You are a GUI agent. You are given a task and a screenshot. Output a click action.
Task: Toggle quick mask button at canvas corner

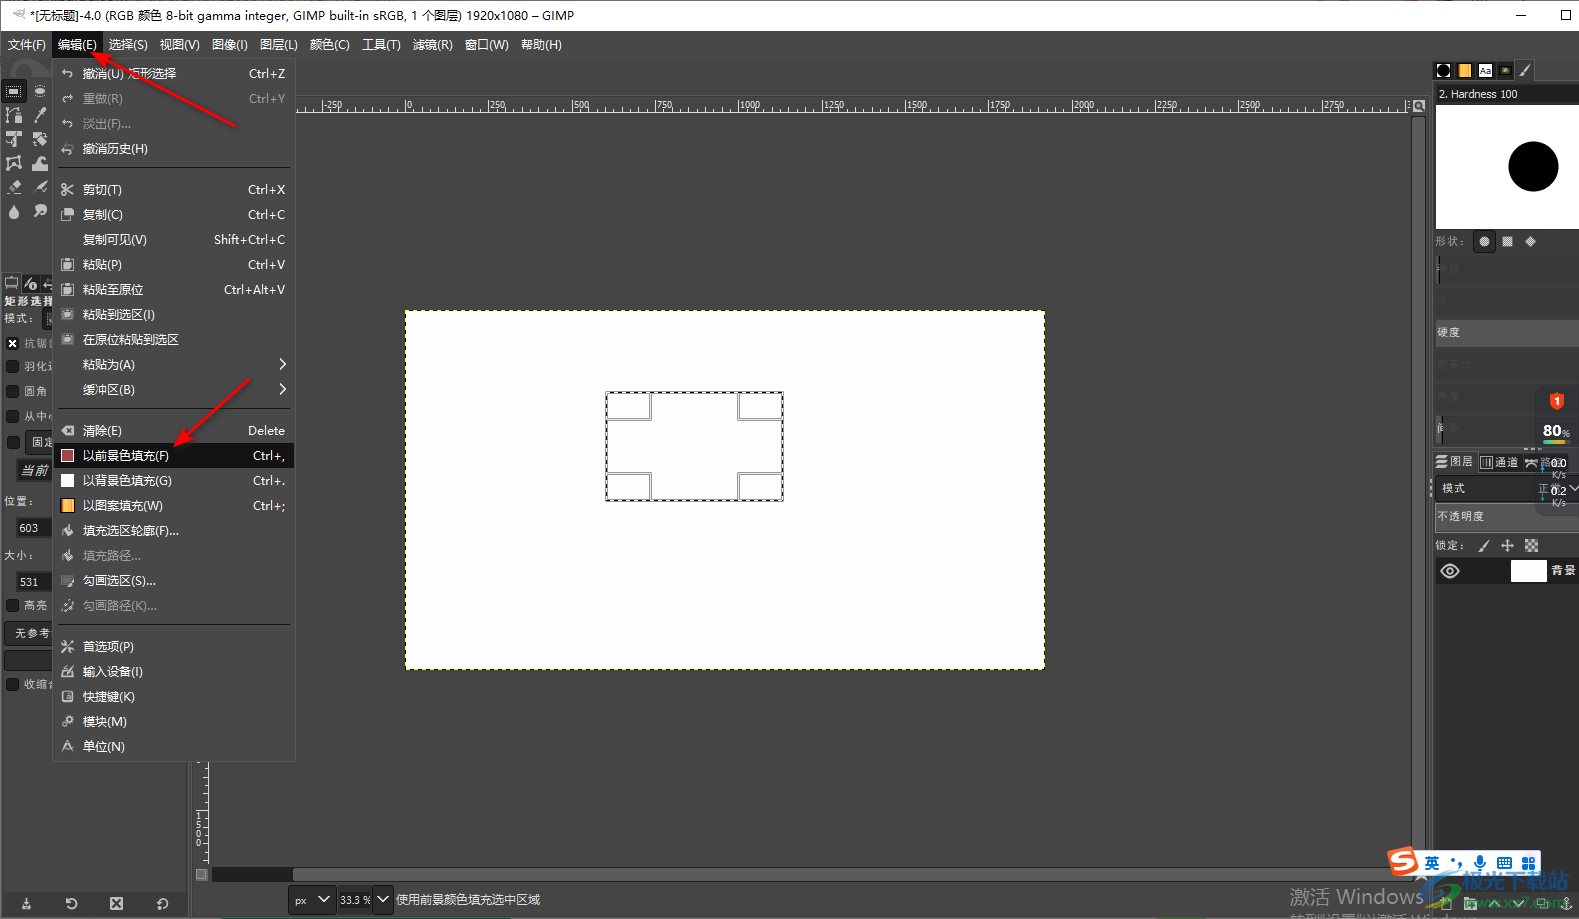point(201,874)
